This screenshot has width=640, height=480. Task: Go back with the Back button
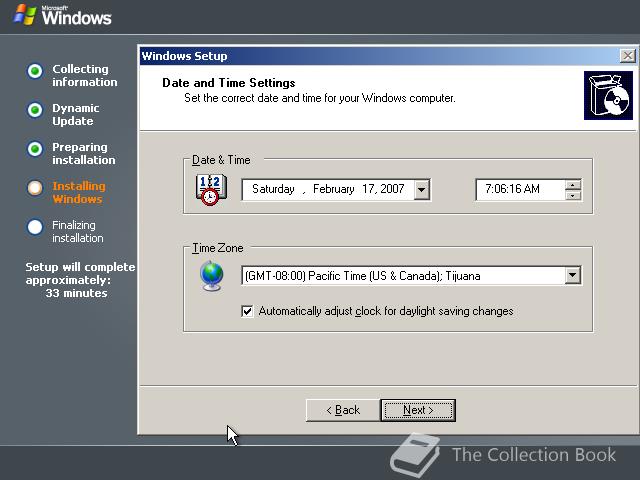[343, 410]
